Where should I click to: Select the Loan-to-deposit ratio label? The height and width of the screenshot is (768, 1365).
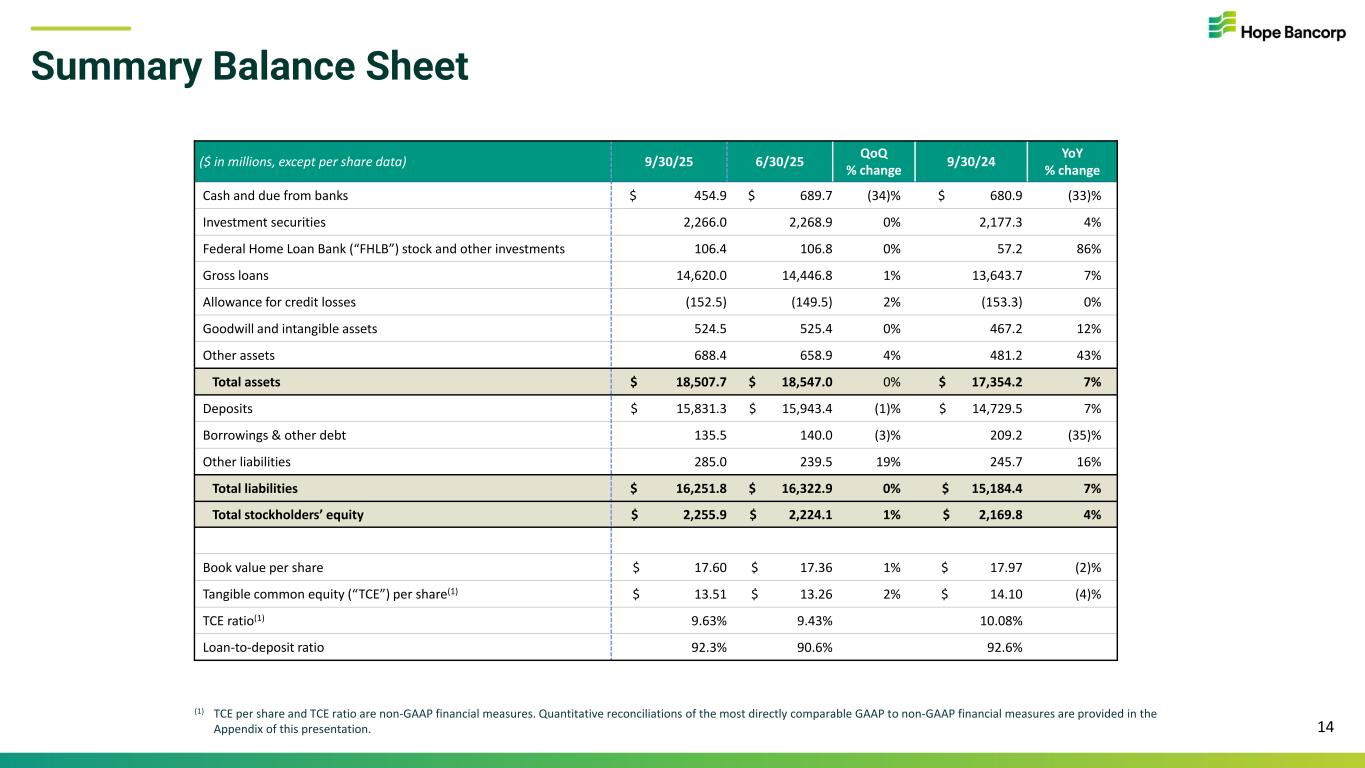coord(263,647)
